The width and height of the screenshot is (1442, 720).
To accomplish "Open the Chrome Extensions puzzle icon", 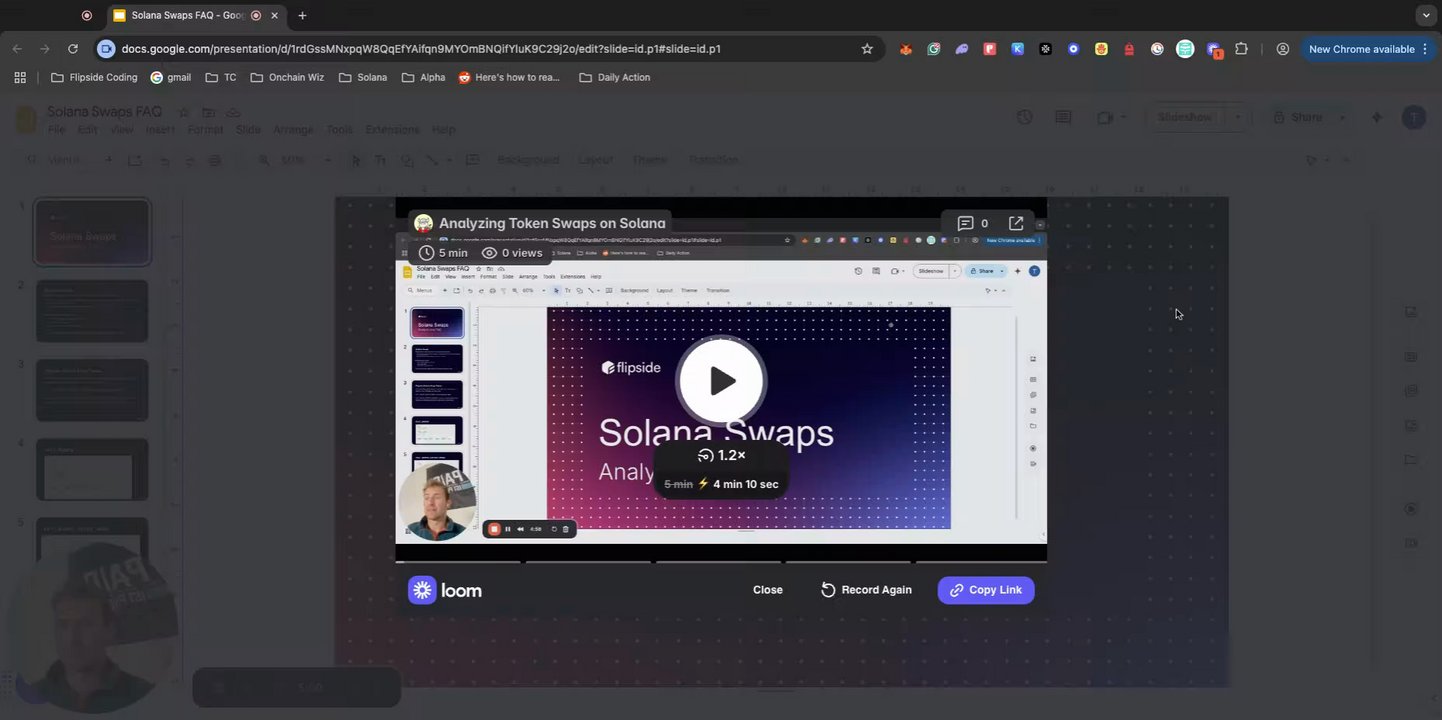I will (x=1242, y=49).
